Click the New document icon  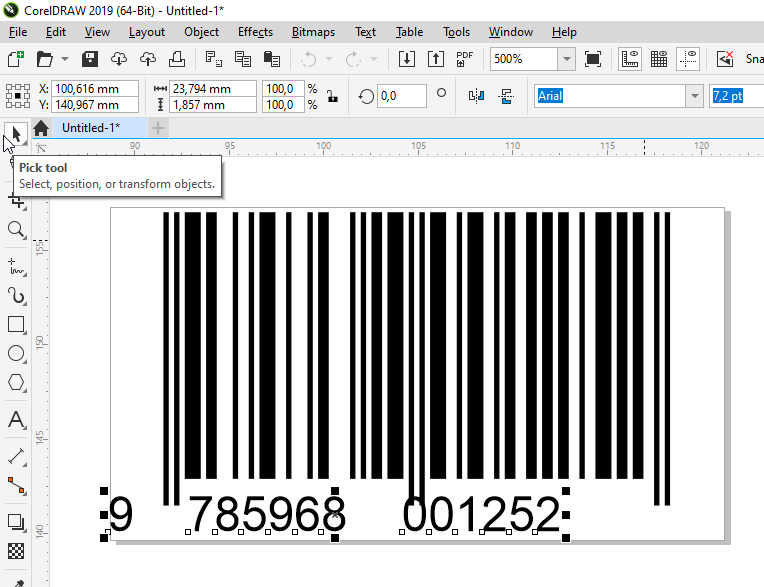(x=16, y=59)
